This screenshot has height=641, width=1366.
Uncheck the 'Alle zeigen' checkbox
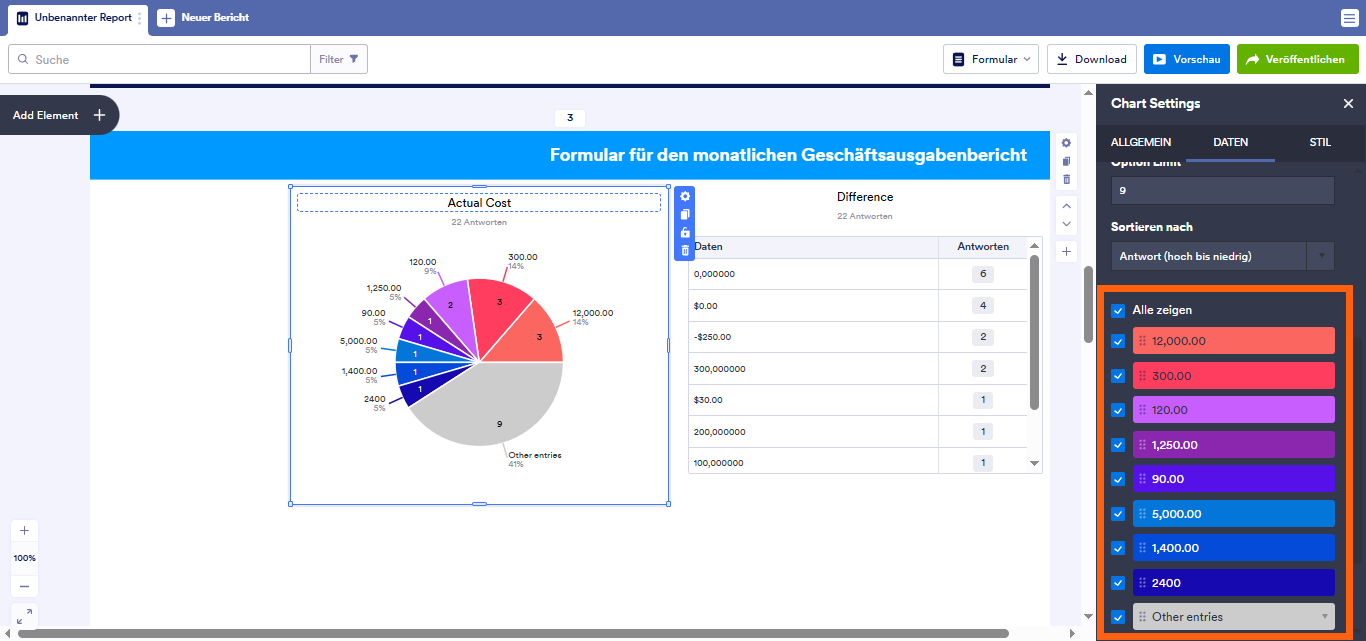pos(1117,310)
